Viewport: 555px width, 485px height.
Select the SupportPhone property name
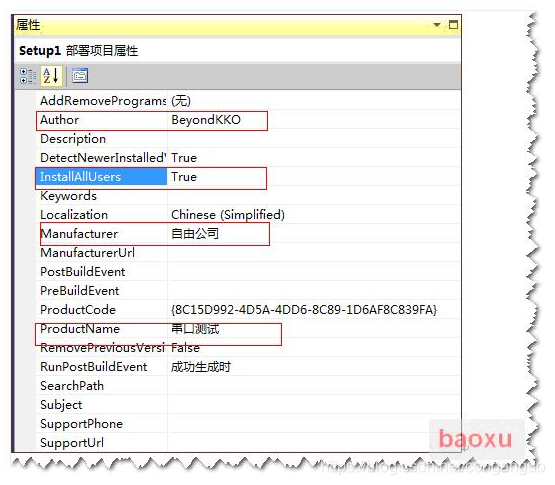pyautogui.click(x=82, y=424)
